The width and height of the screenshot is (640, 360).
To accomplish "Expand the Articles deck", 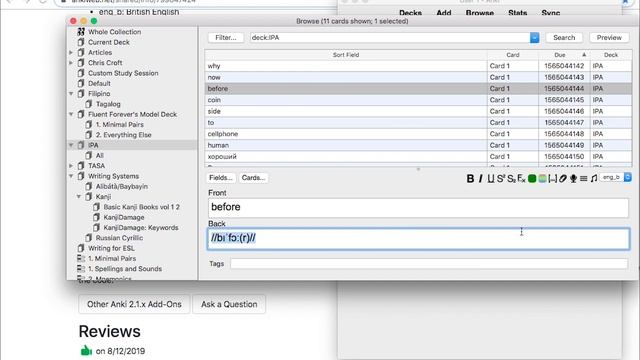I will point(71,53).
